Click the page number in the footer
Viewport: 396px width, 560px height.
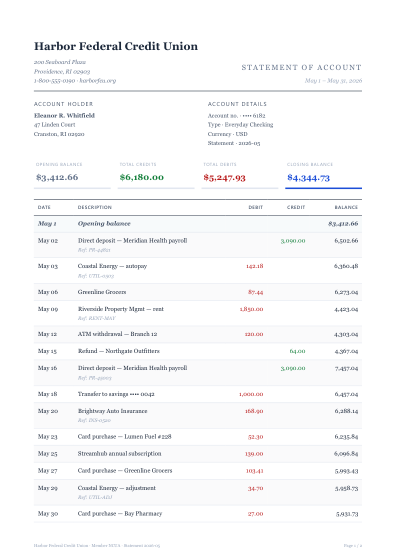[x=353, y=546]
